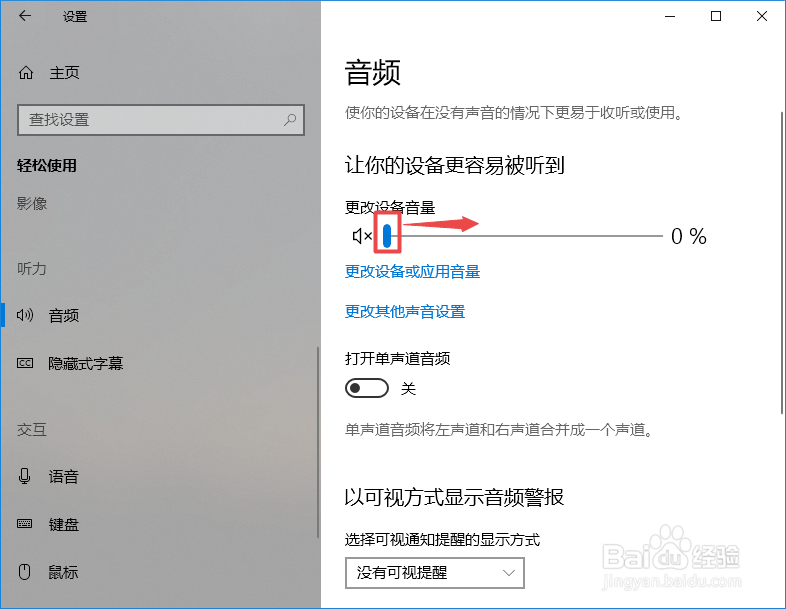Click the 查找设置 search field
Screen dimensions: 786x609
pyautogui.click(x=161, y=120)
